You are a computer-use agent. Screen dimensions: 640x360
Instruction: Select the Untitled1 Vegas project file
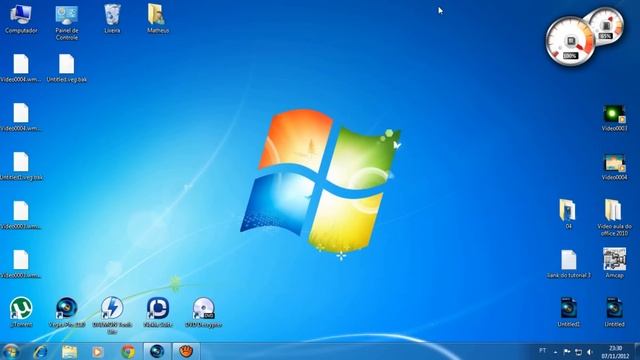pos(568,312)
